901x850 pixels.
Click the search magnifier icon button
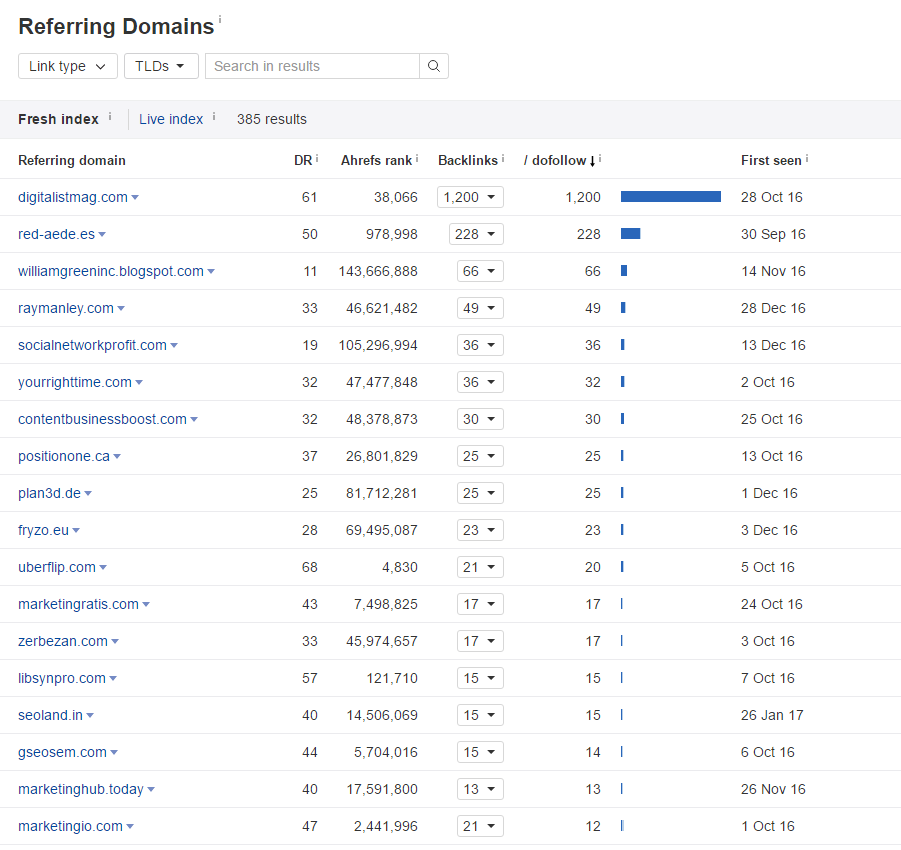(x=434, y=66)
